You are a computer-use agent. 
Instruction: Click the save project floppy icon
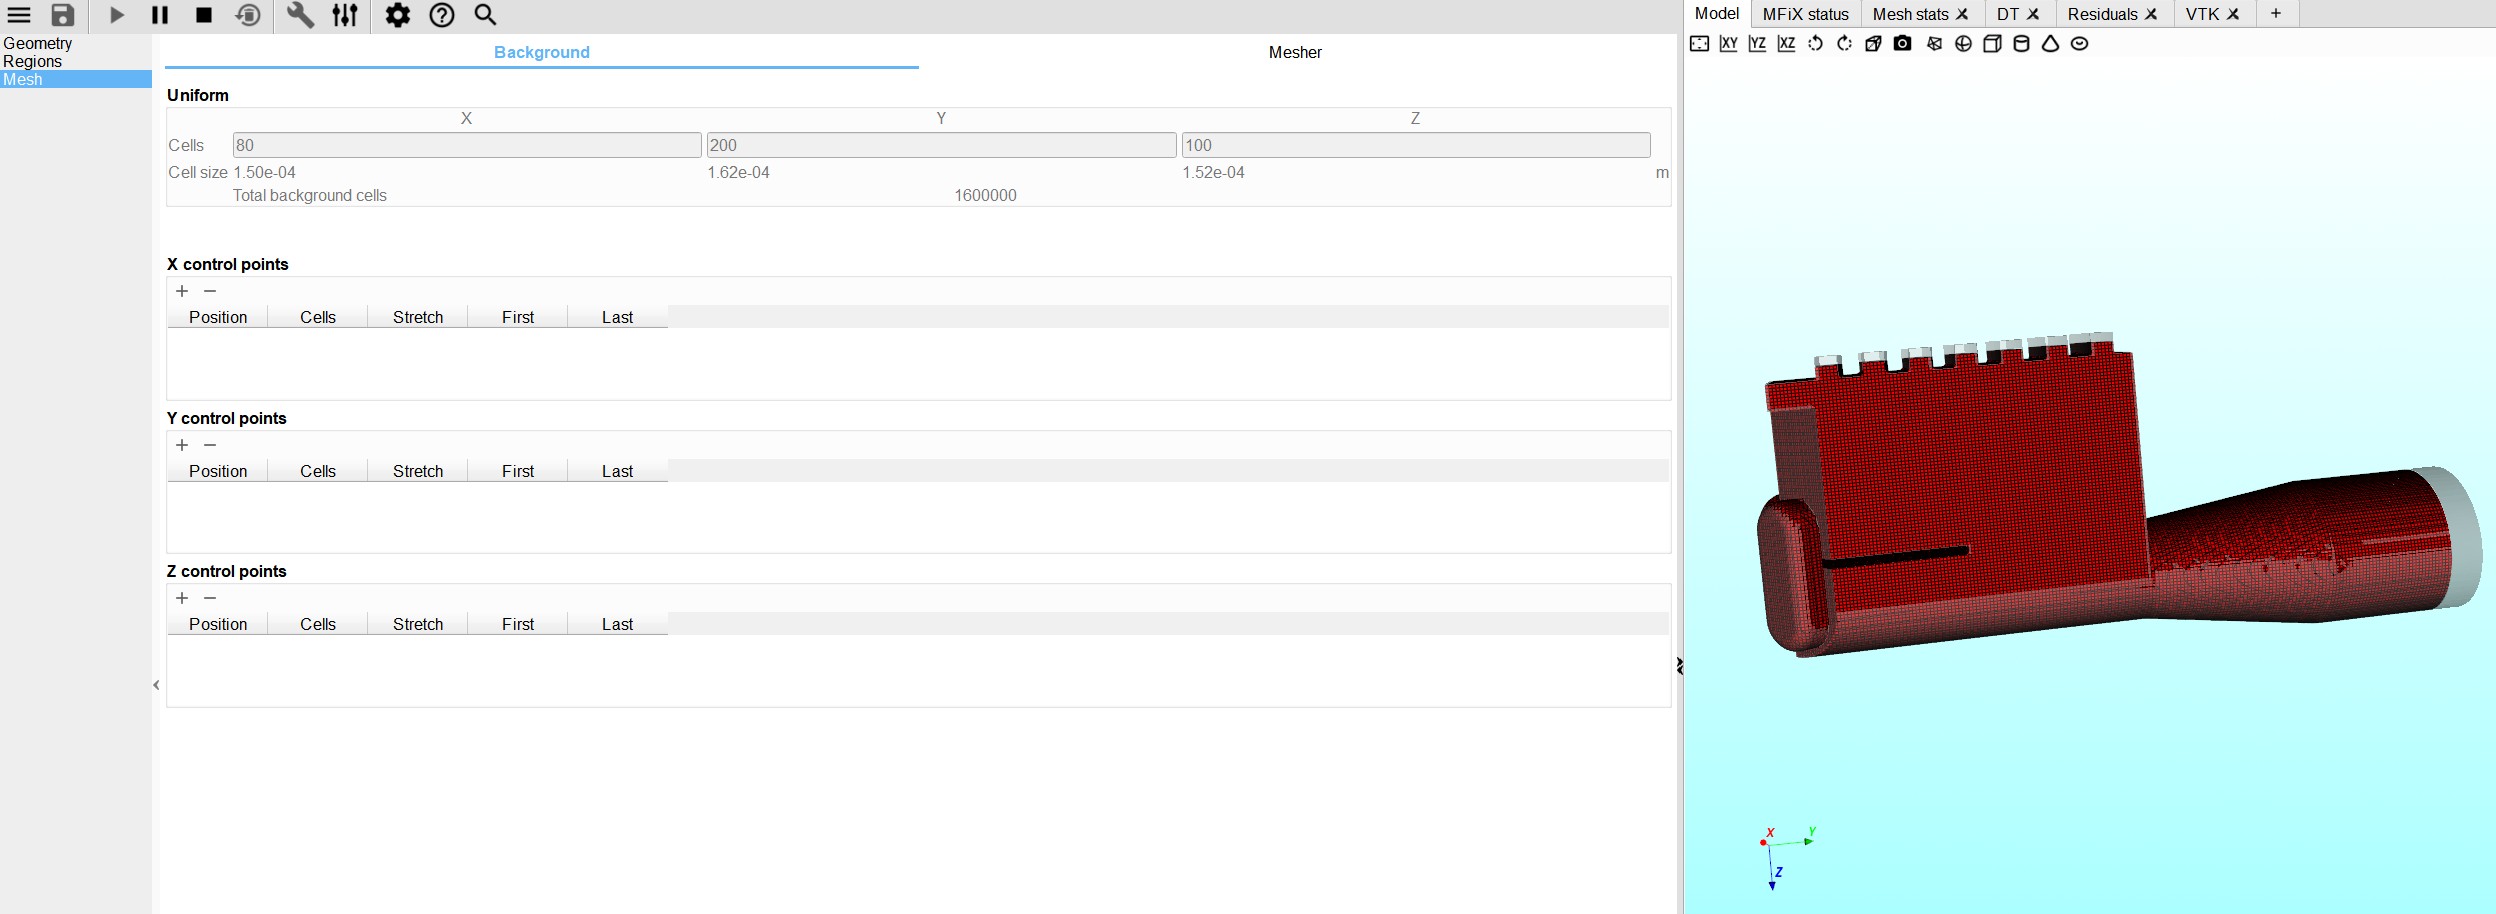pyautogui.click(x=63, y=15)
